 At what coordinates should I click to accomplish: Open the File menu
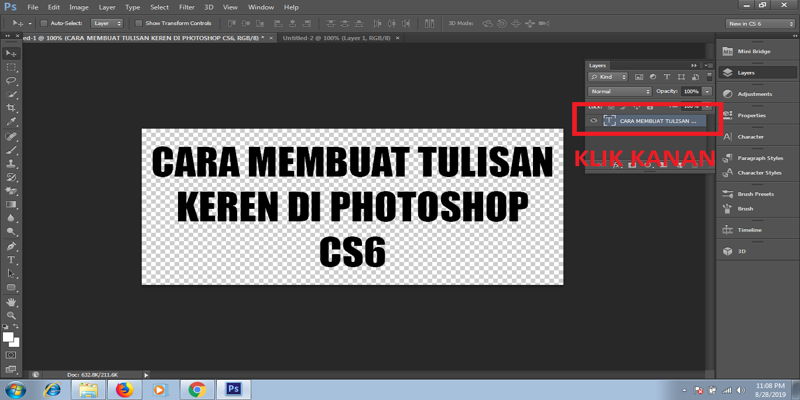click(33, 8)
